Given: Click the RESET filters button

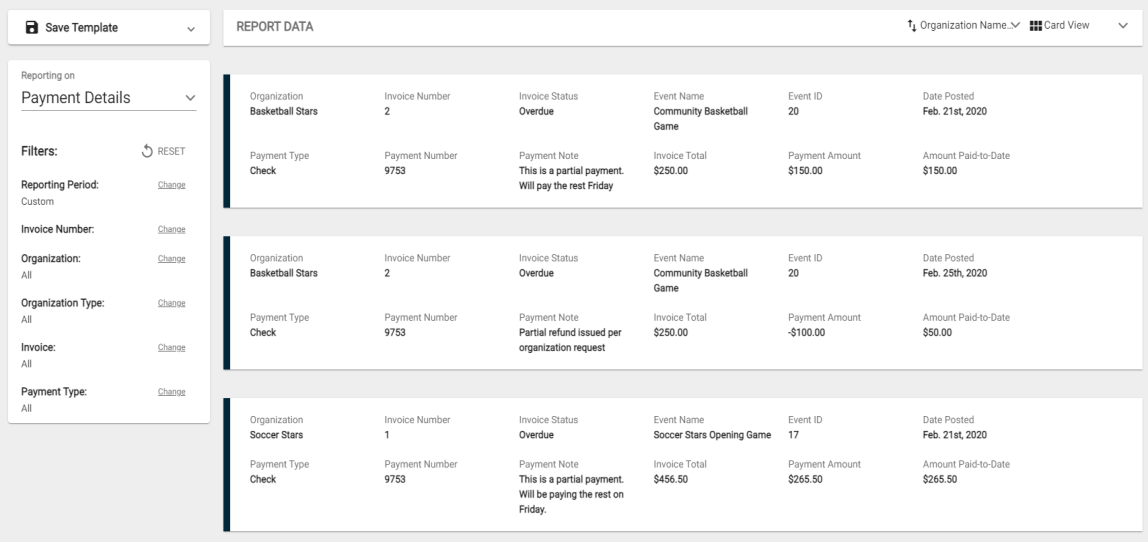Looking at the screenshot, I should (163, 151).
